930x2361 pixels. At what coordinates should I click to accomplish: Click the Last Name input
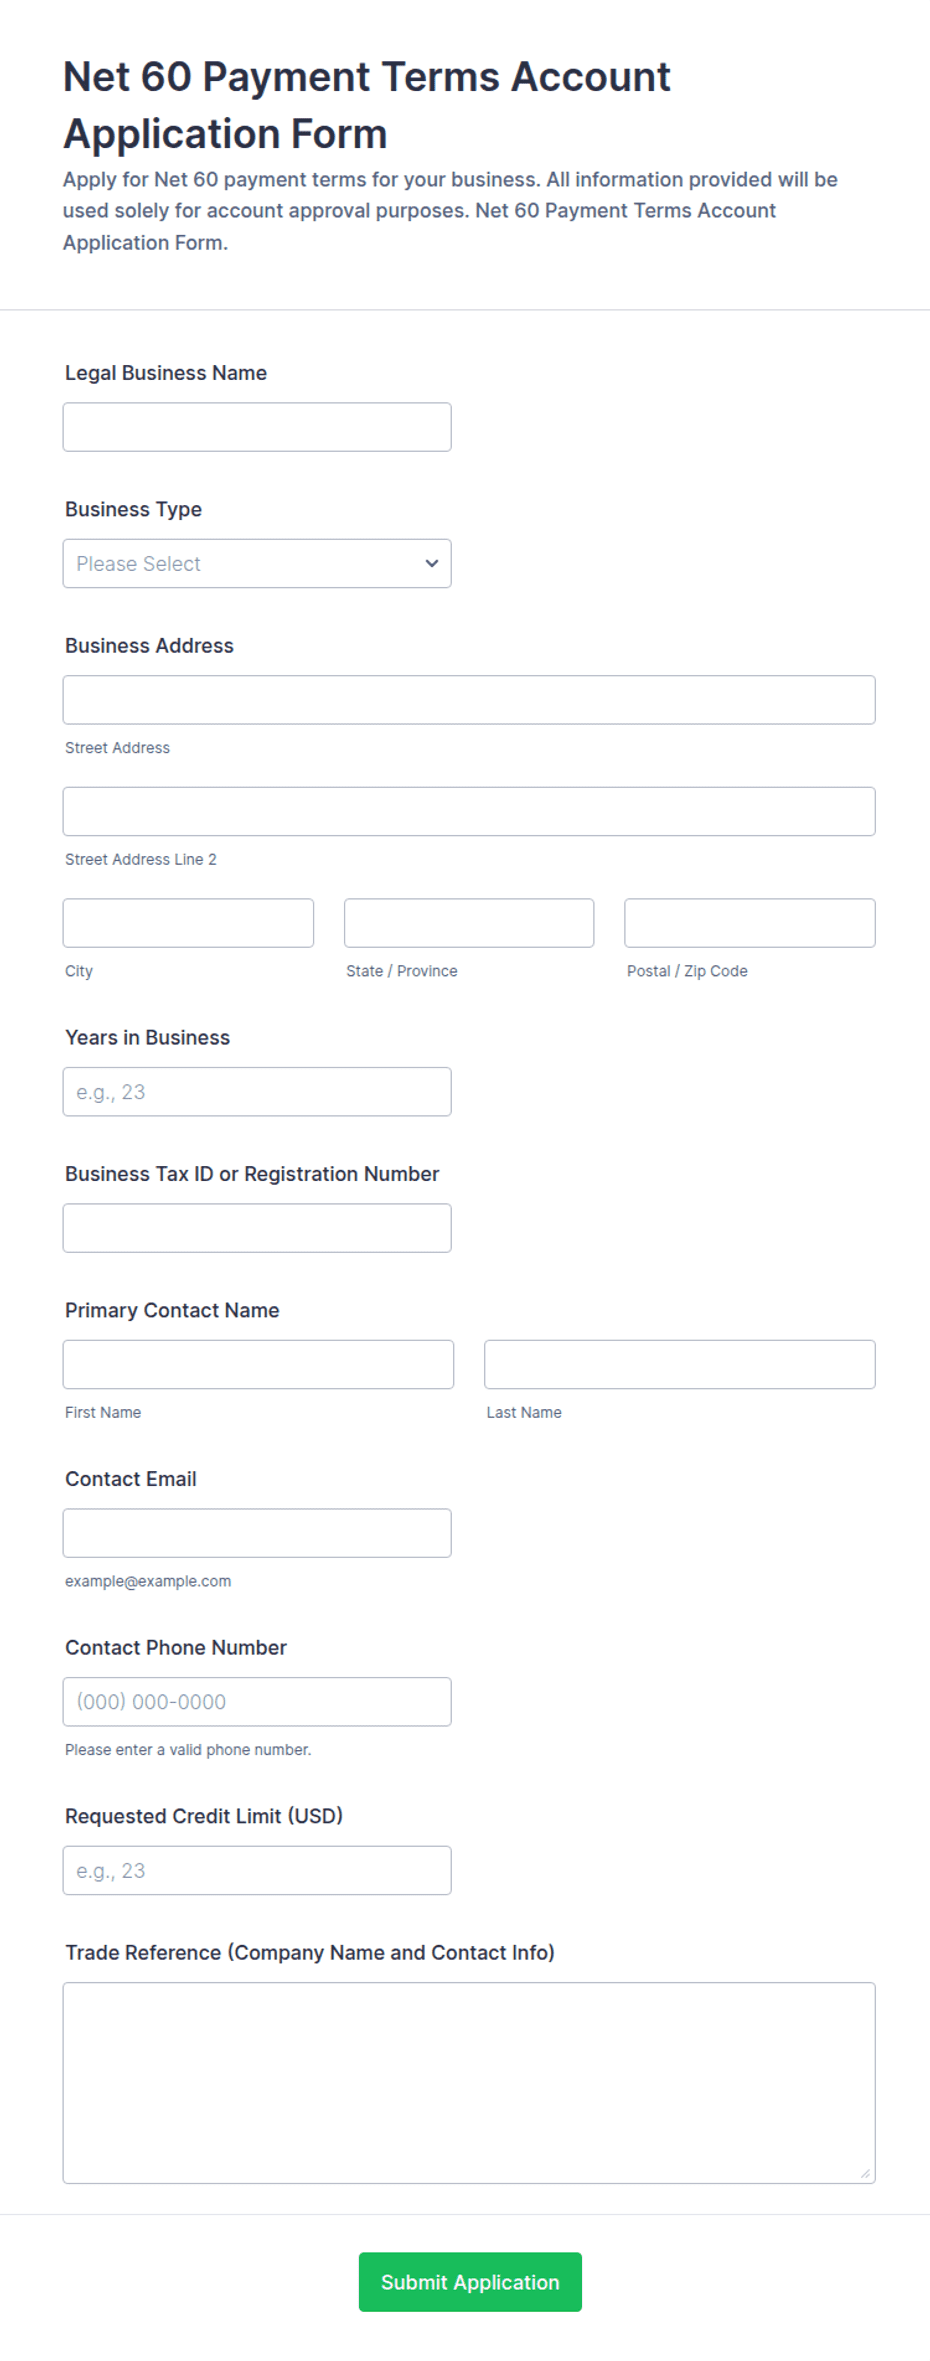click(680, 1364)
